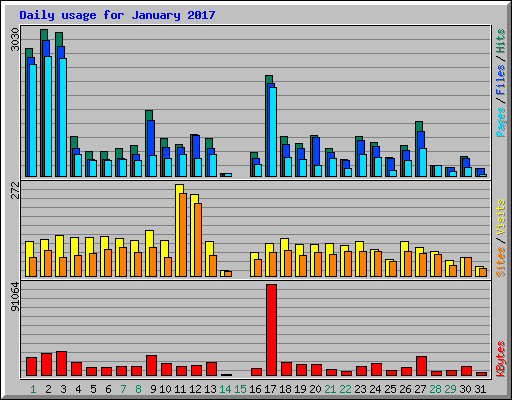Click day label 14 on the x-axis
This screenshot has height=400, width=512.
[x=225, y=389]
